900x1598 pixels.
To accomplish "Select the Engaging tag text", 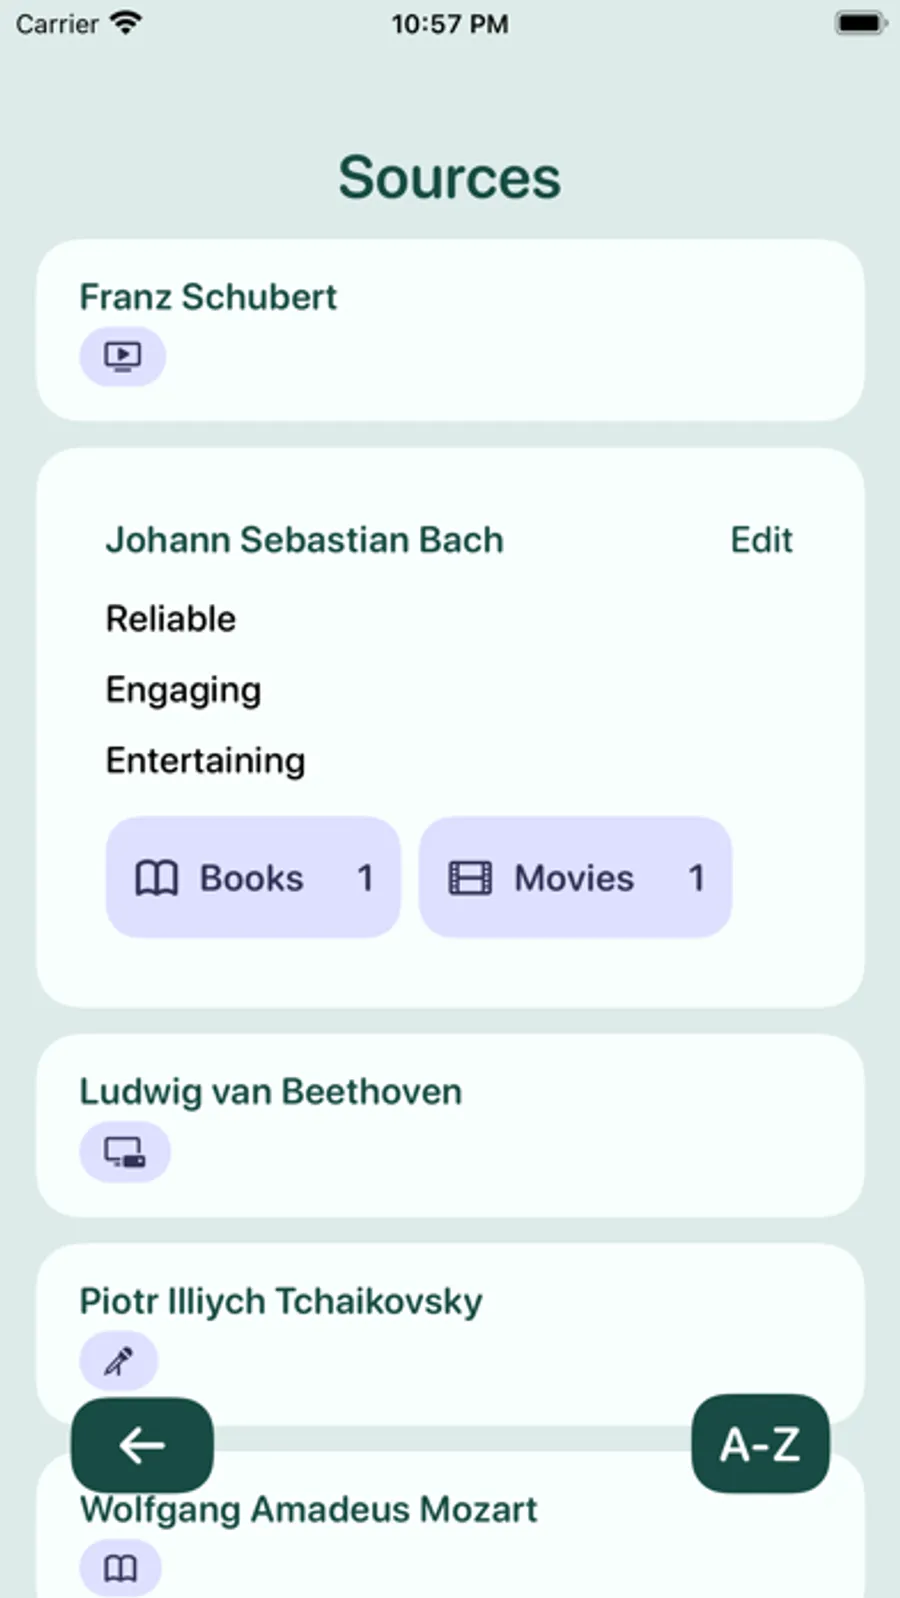I will pos(184,690).
